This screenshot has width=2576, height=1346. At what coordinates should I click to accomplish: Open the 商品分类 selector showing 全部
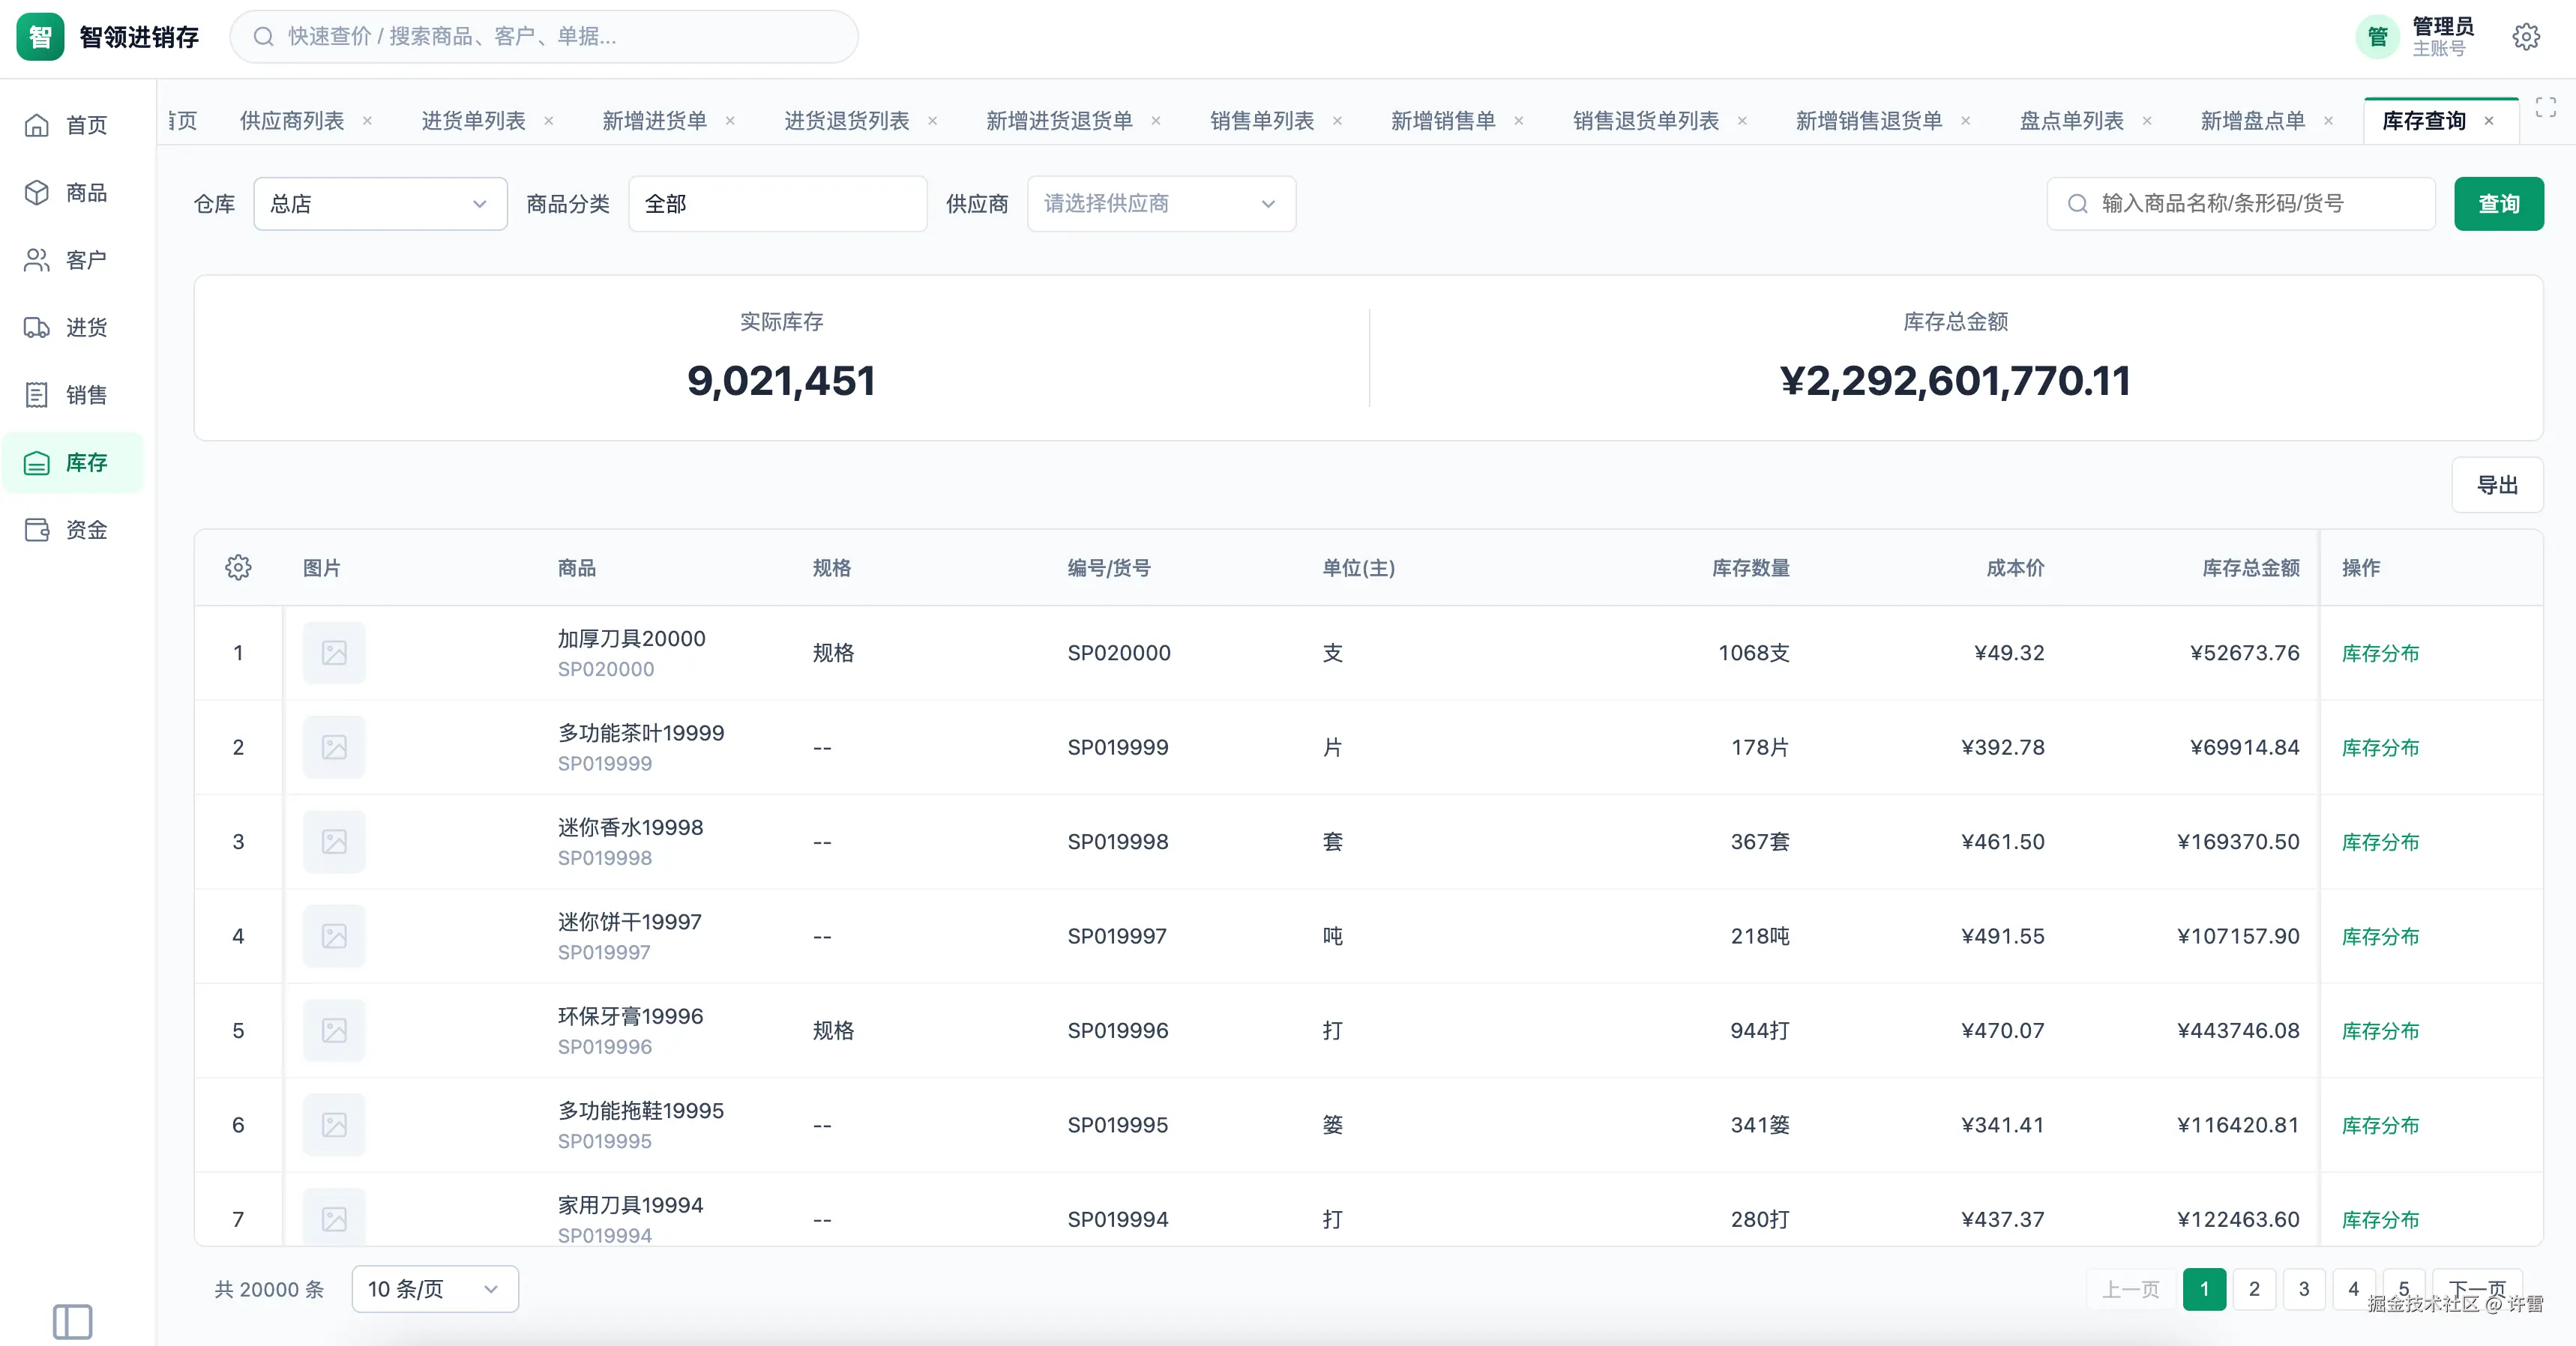[x=777, y=204]
